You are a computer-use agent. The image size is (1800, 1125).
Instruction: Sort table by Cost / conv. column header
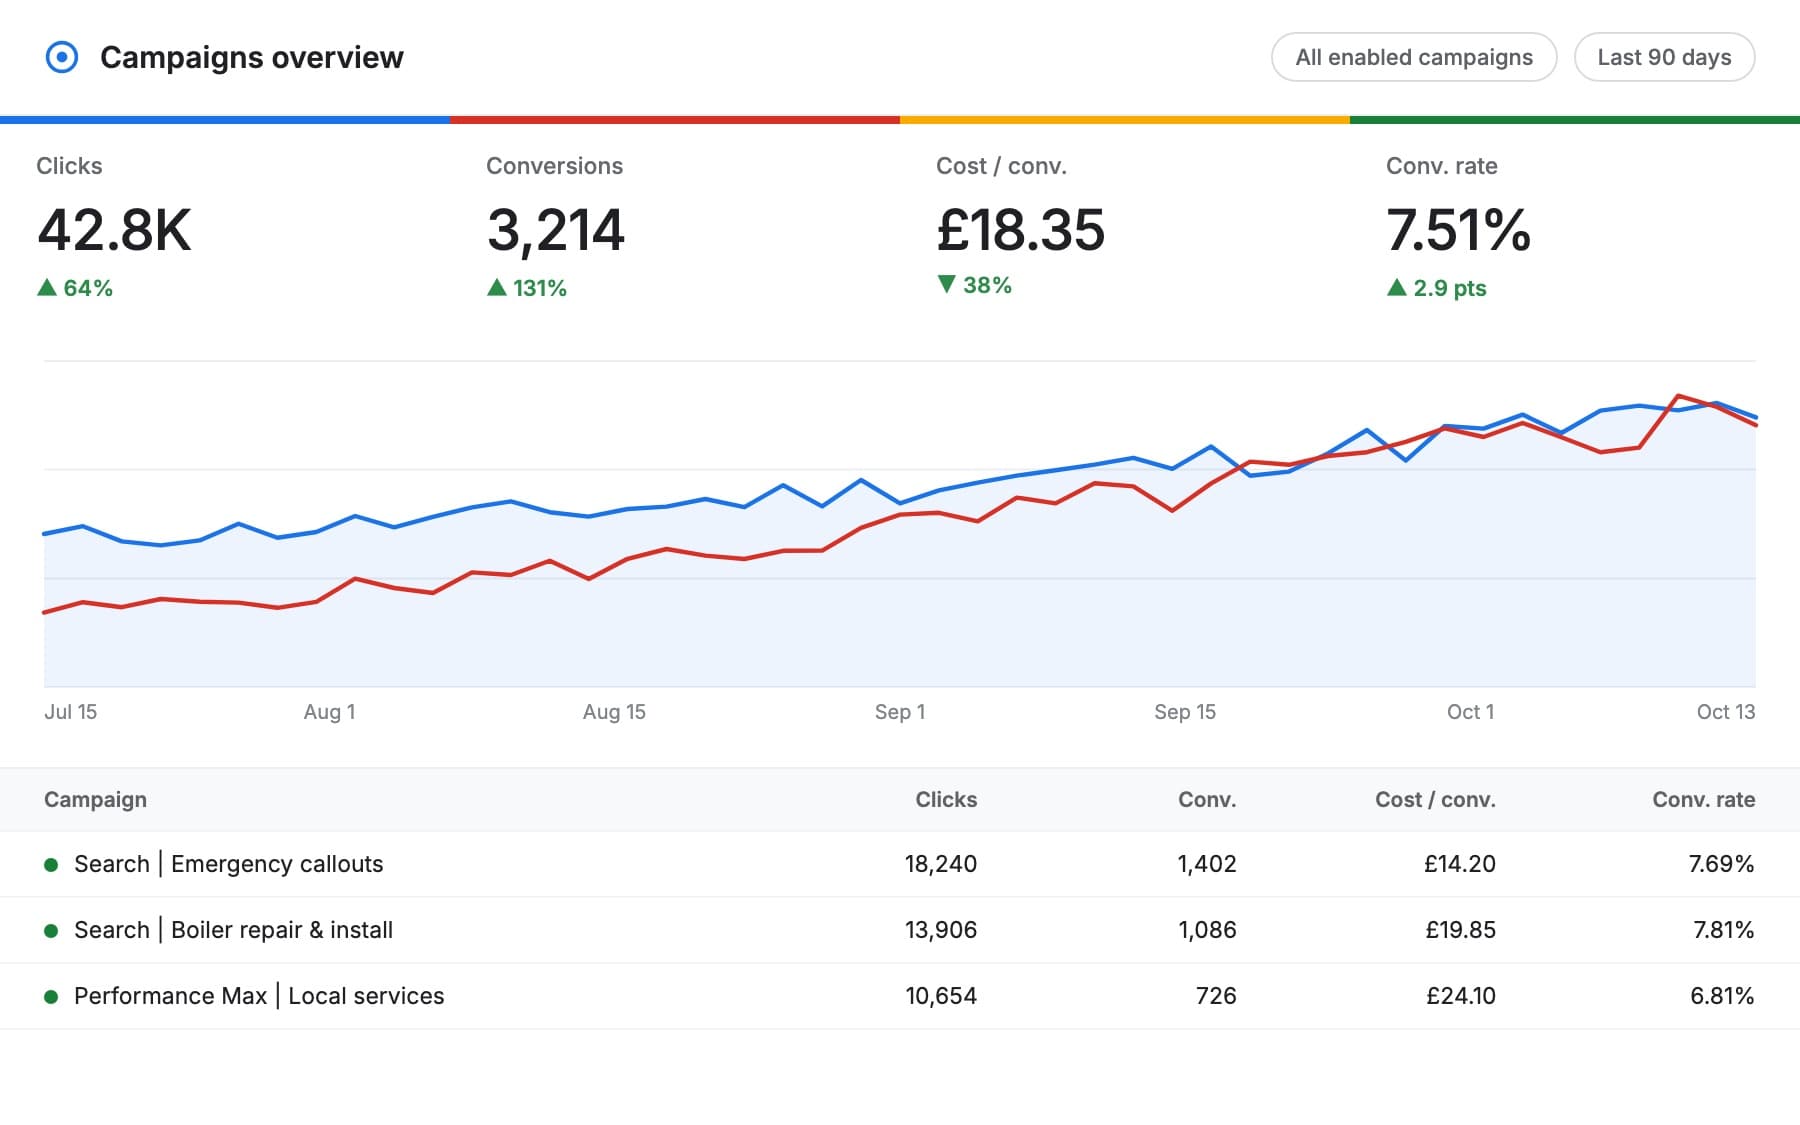coord(1435,799)
